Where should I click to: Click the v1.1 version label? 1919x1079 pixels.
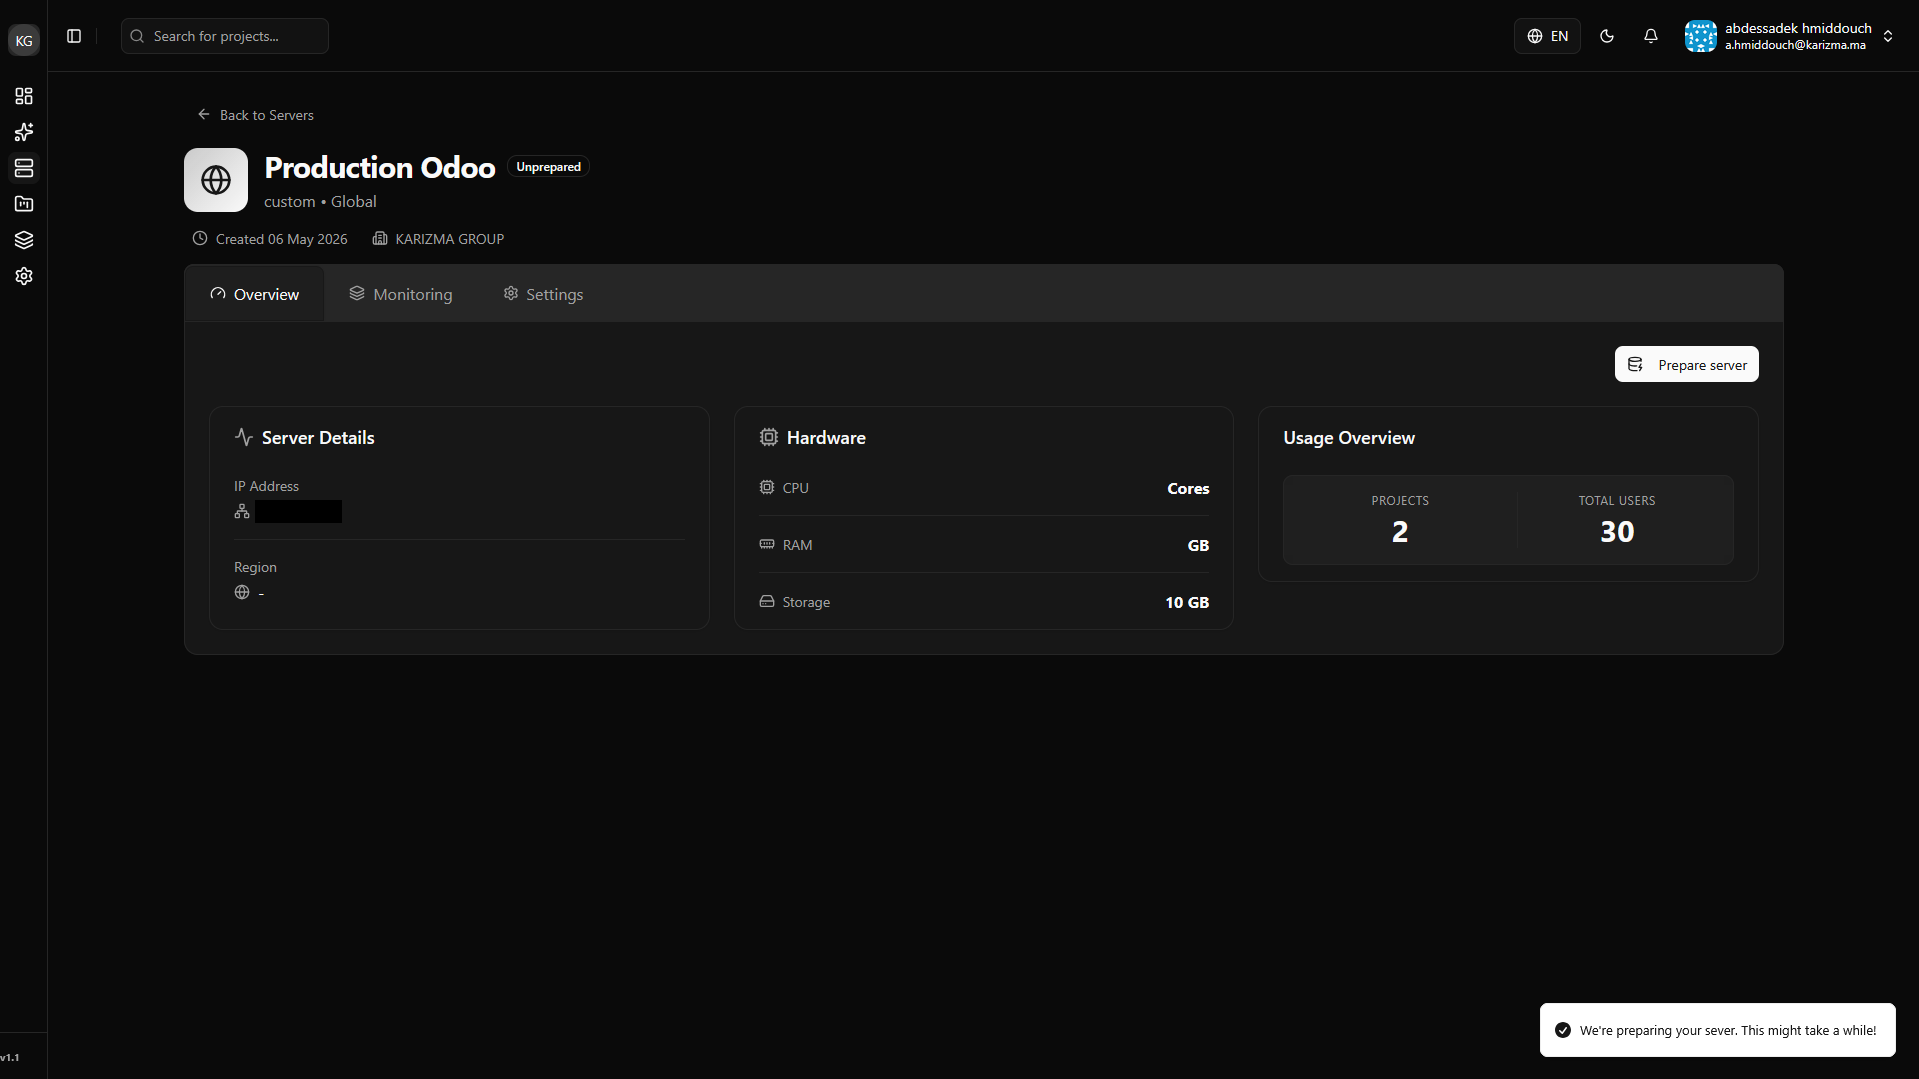(10, 1057)
